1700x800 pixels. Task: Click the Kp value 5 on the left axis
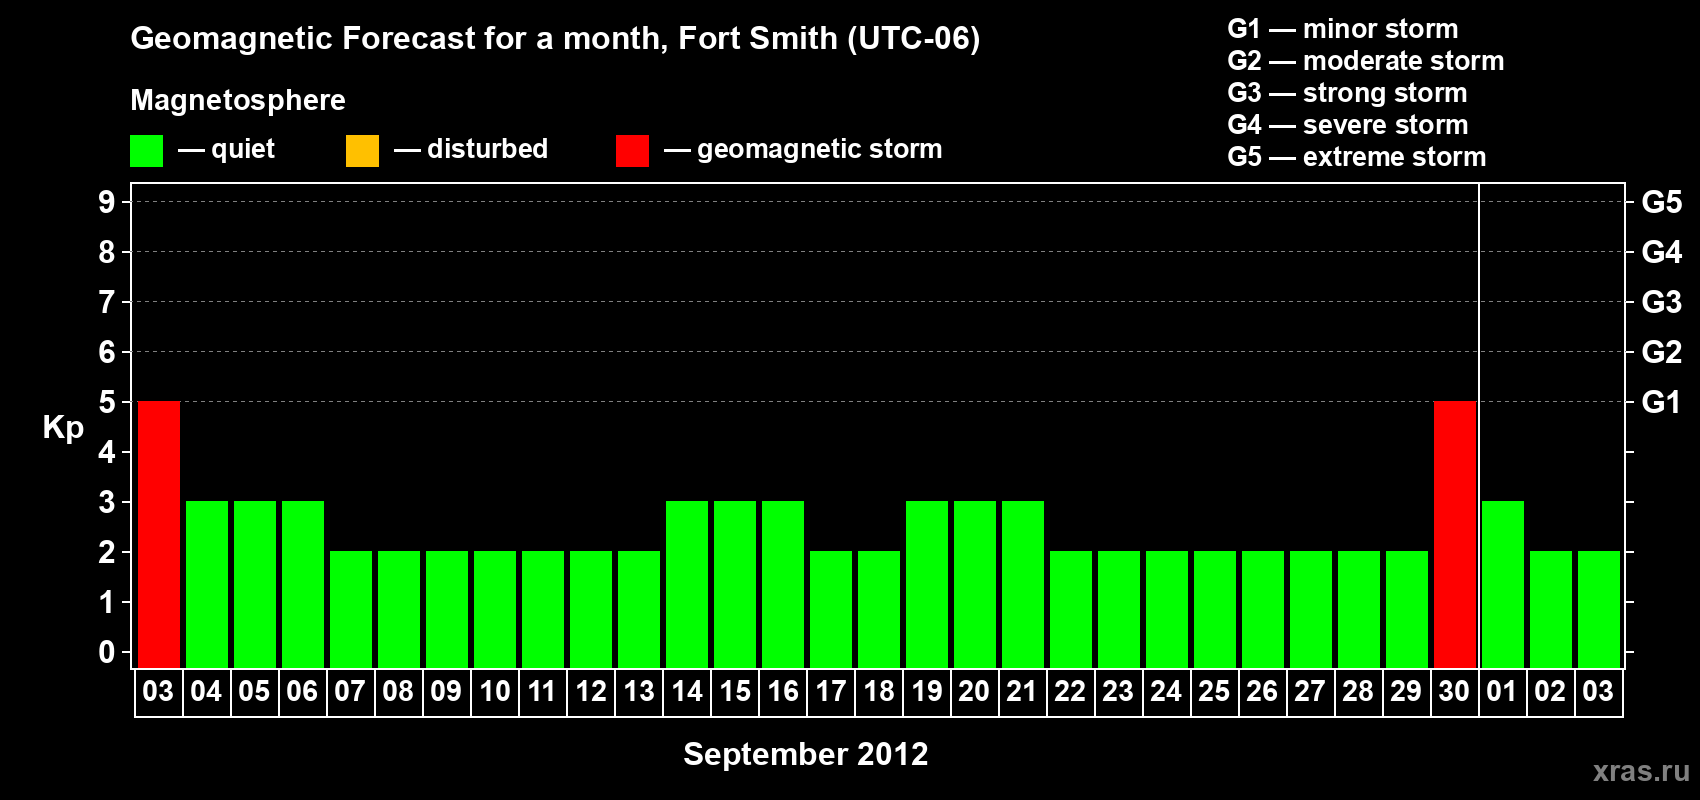(x=107, y=402)
